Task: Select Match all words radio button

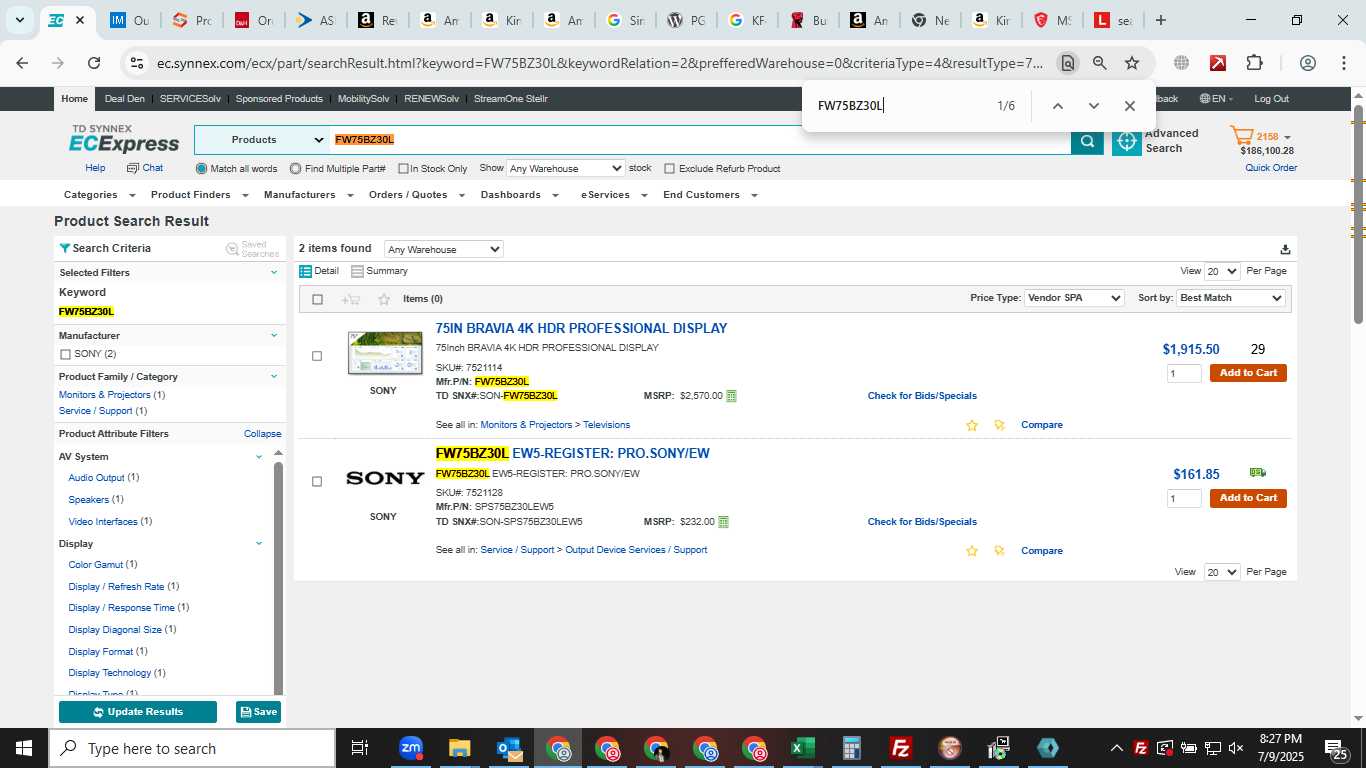Action: 202,169
